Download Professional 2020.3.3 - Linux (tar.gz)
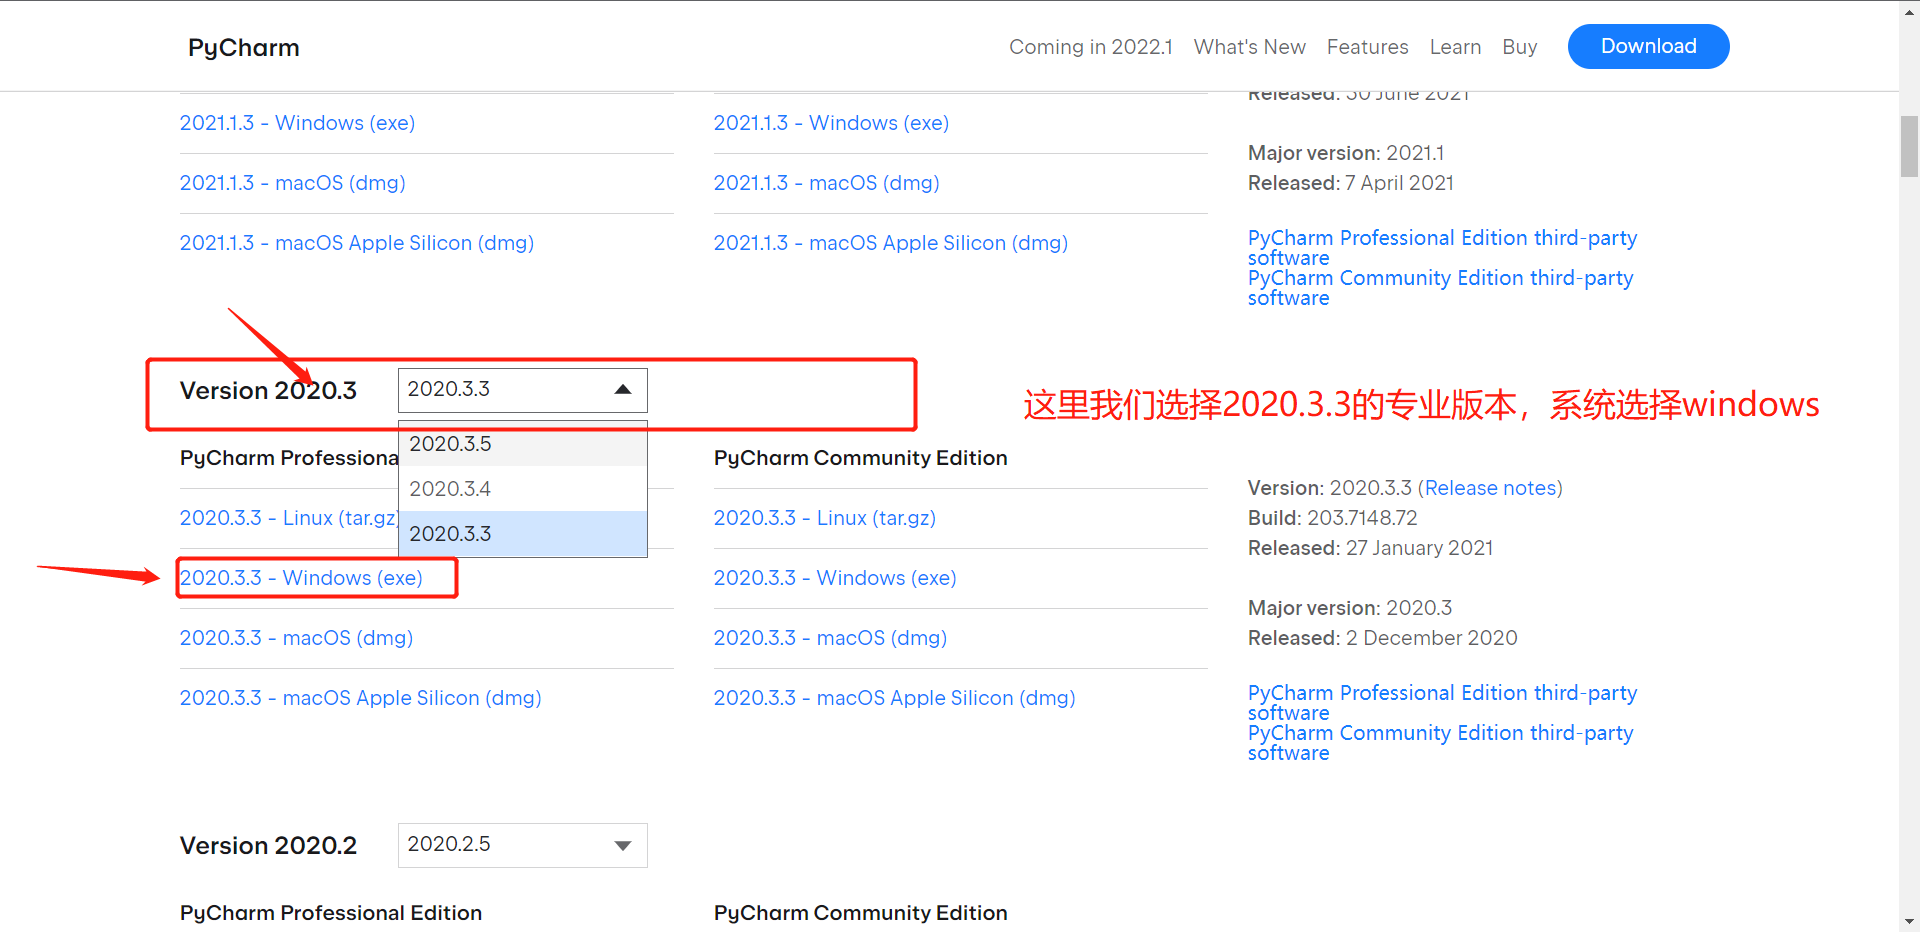 point(289,518)
